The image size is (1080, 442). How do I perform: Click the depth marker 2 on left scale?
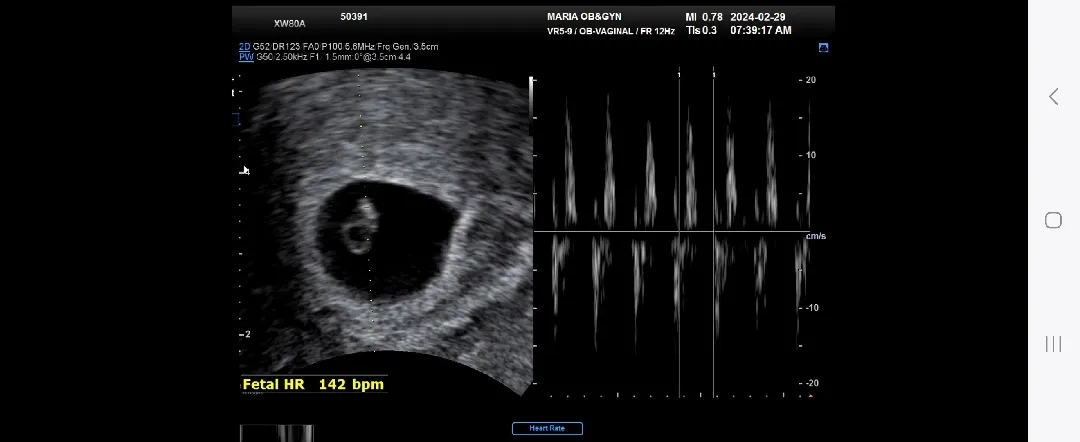pos(247,335)
